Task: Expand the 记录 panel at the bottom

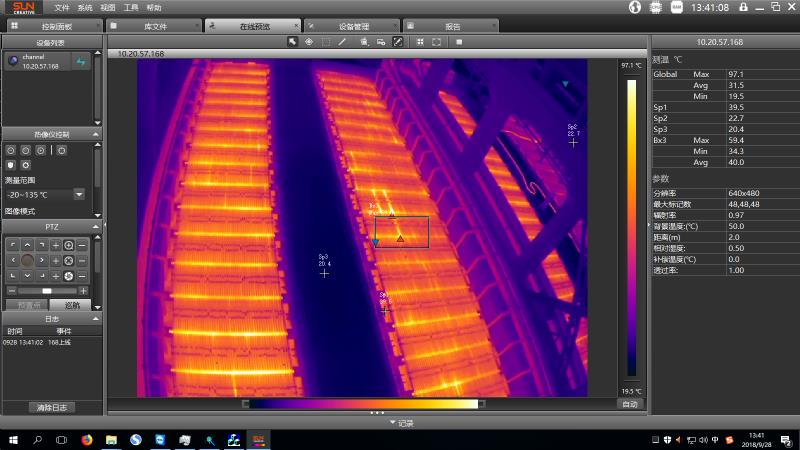Action: pos(400,423)
